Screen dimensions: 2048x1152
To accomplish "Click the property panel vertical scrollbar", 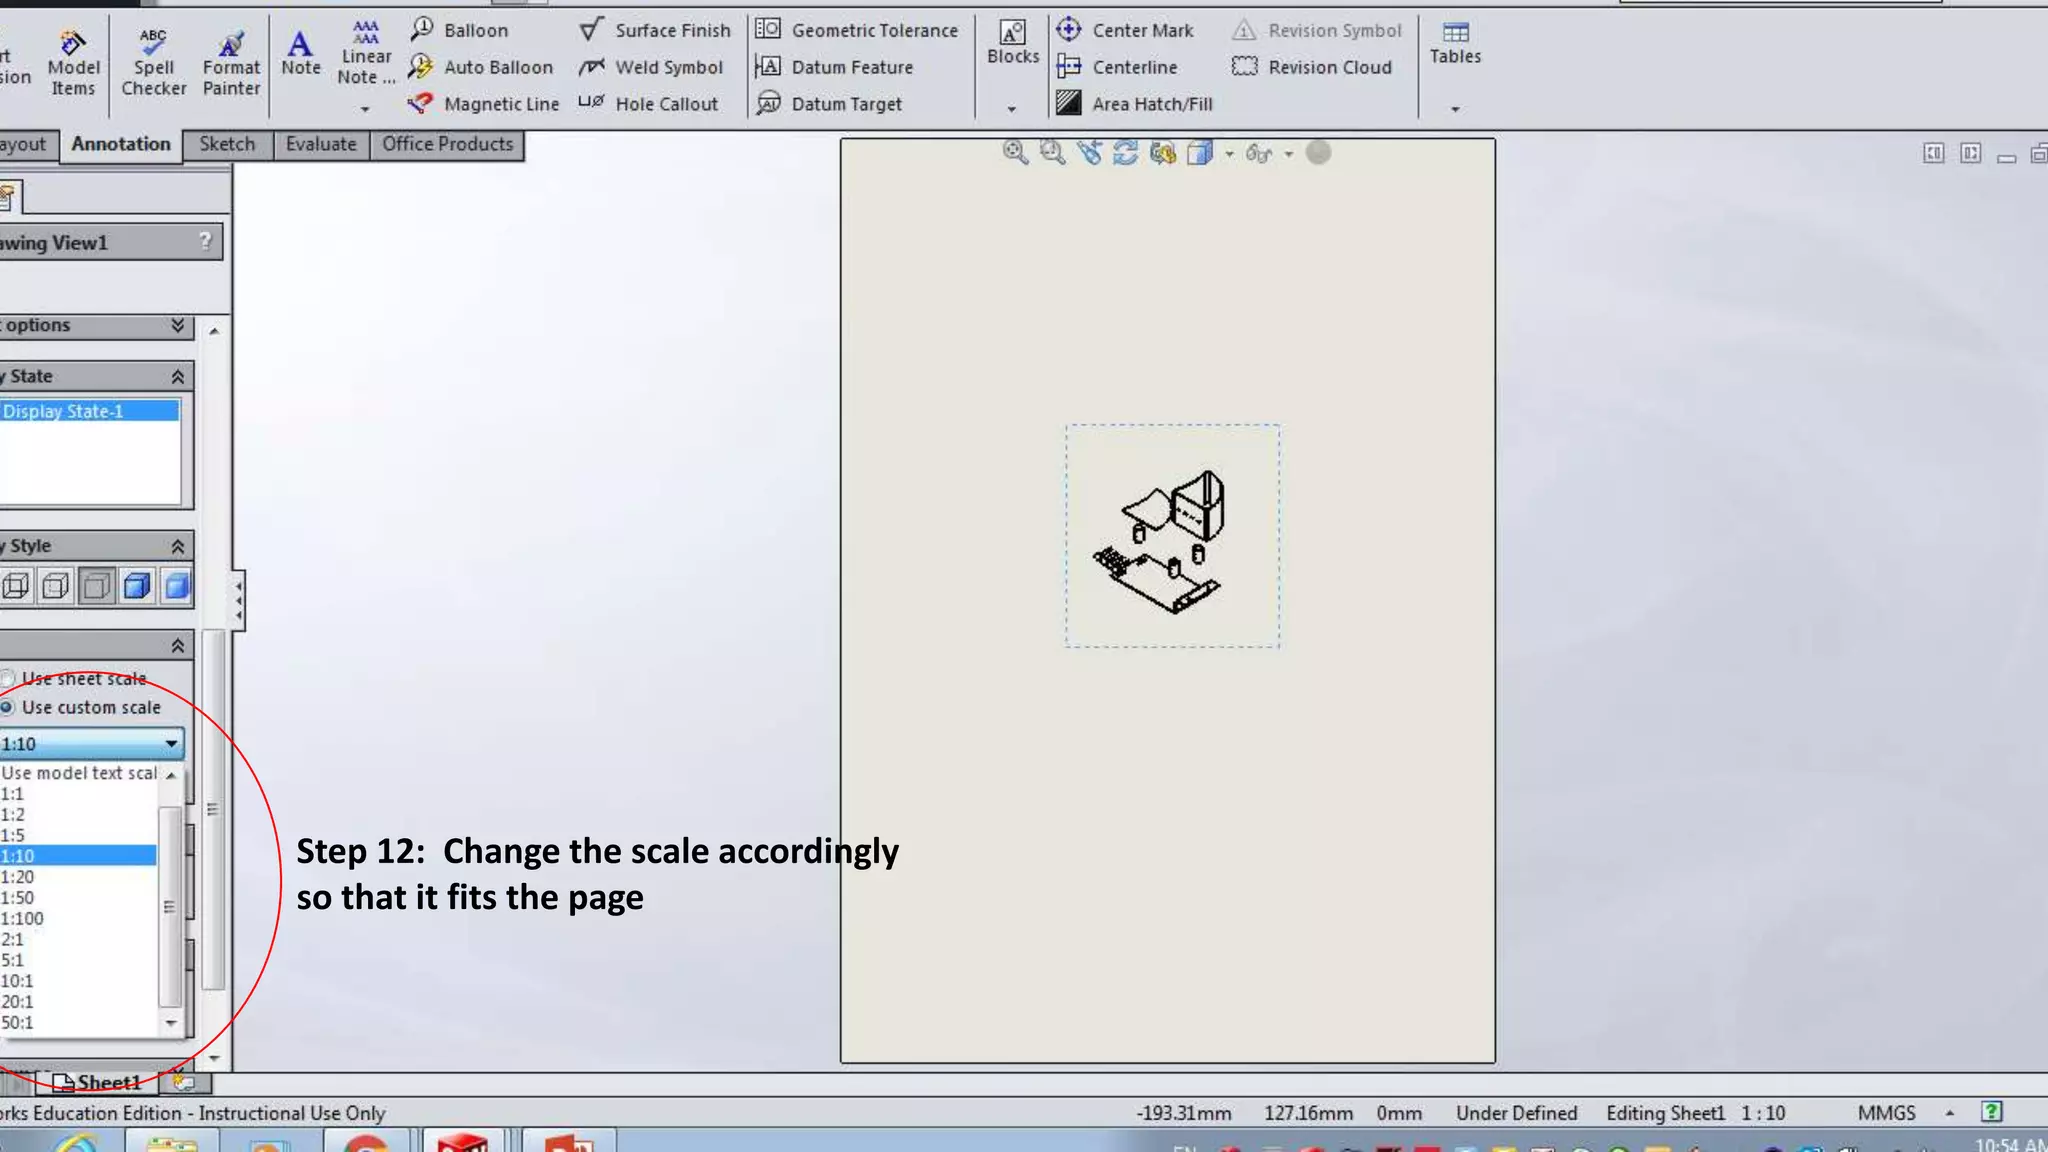I will point(212,810).
